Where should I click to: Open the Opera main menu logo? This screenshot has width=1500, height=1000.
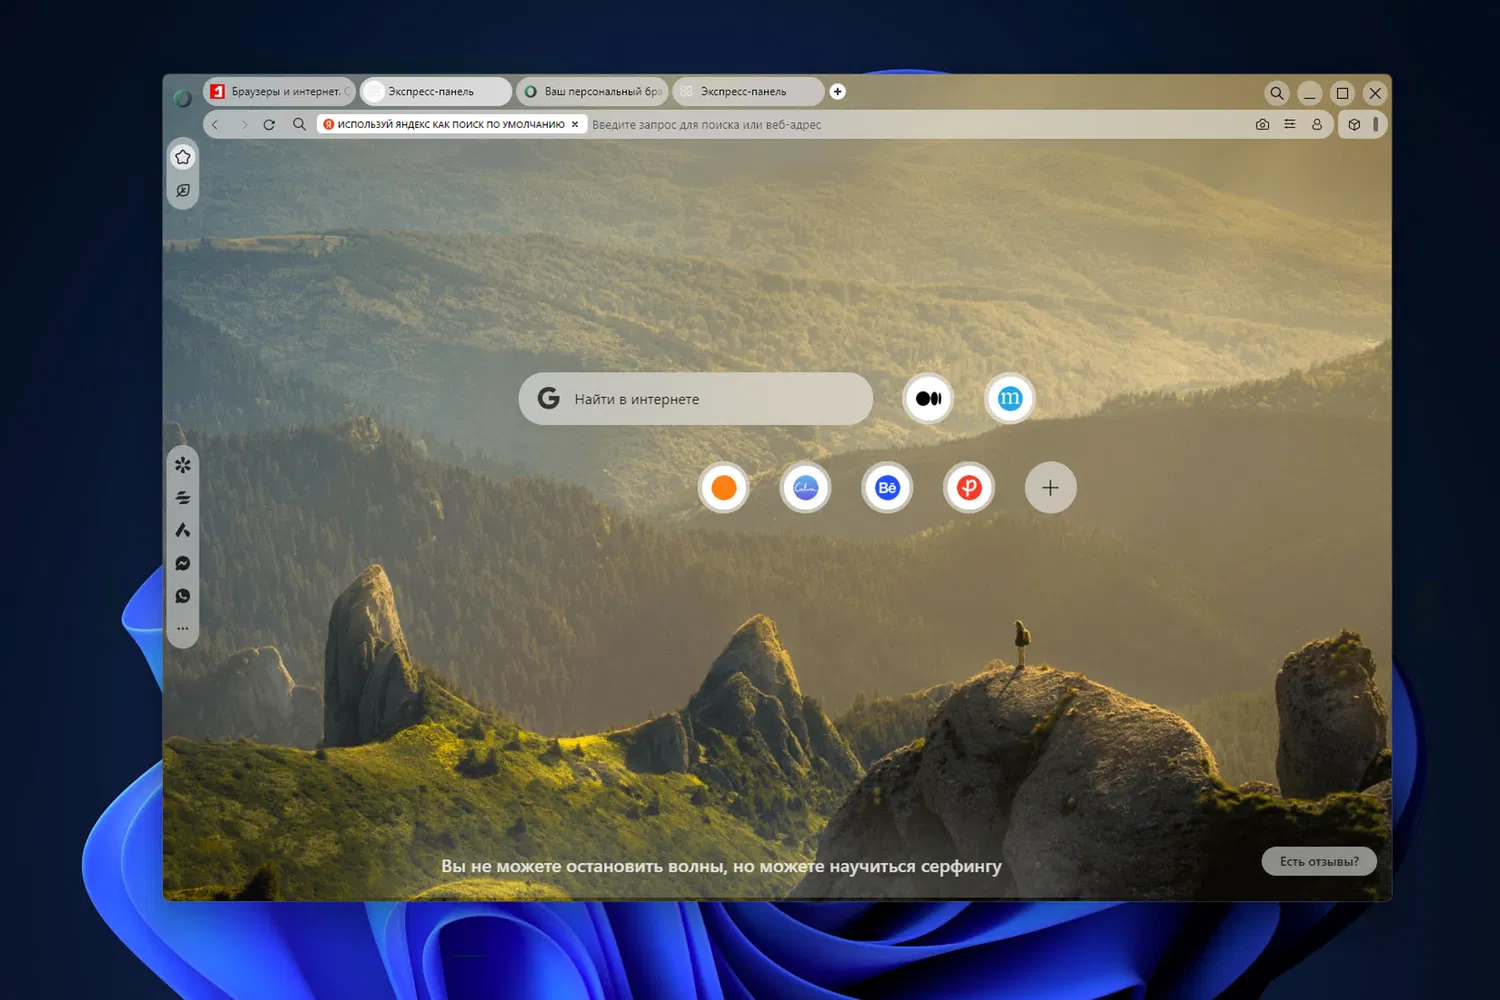click(182, 98)
